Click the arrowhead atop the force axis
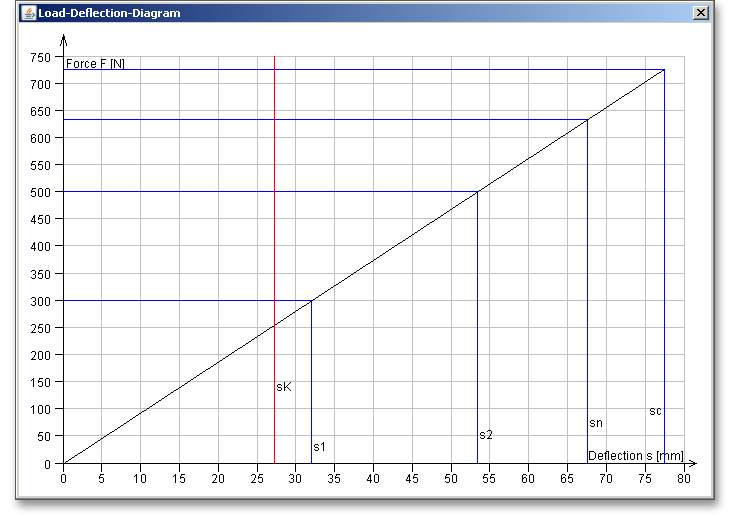Screen dimensions: 730x515 coord(64,40)
